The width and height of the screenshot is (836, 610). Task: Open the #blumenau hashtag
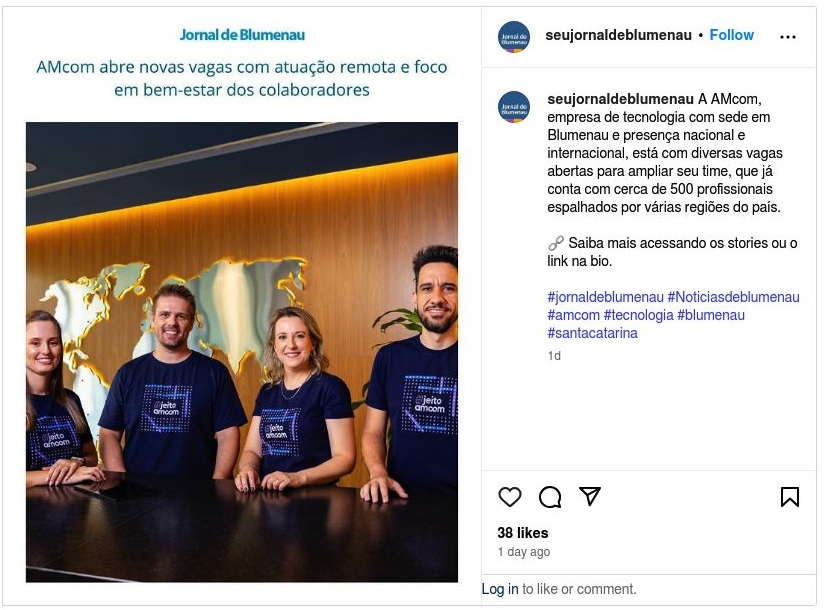coord(711,315)
